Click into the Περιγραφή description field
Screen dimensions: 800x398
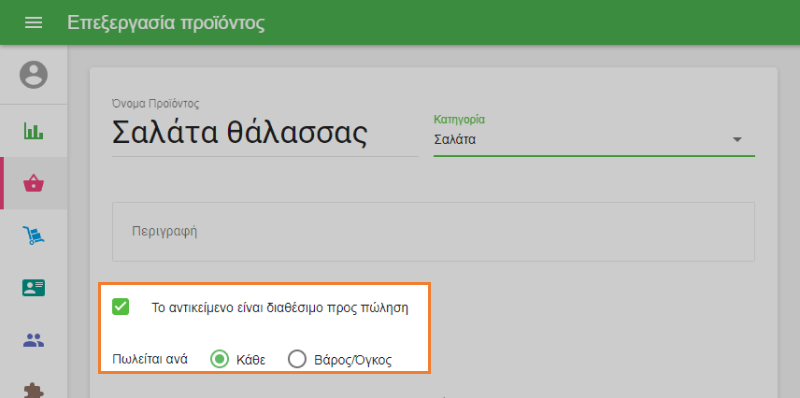coord(433,232)
